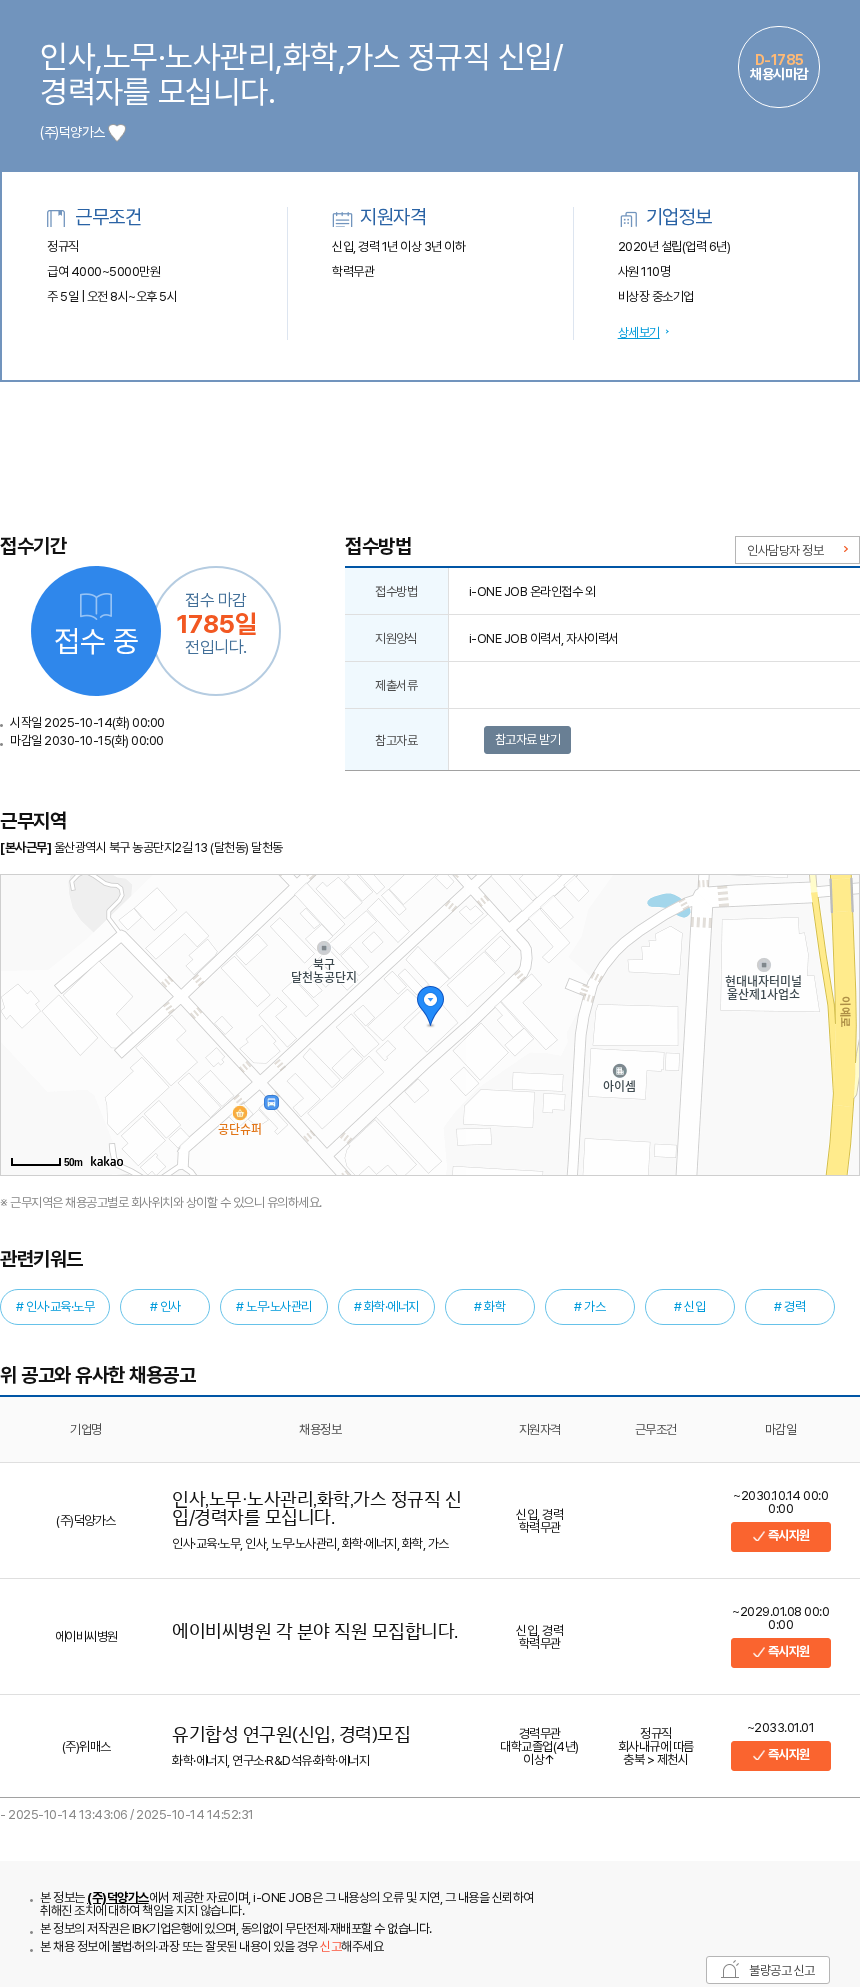
Task: Click the 불량공고 신고 button
Action: point(768,1970)
